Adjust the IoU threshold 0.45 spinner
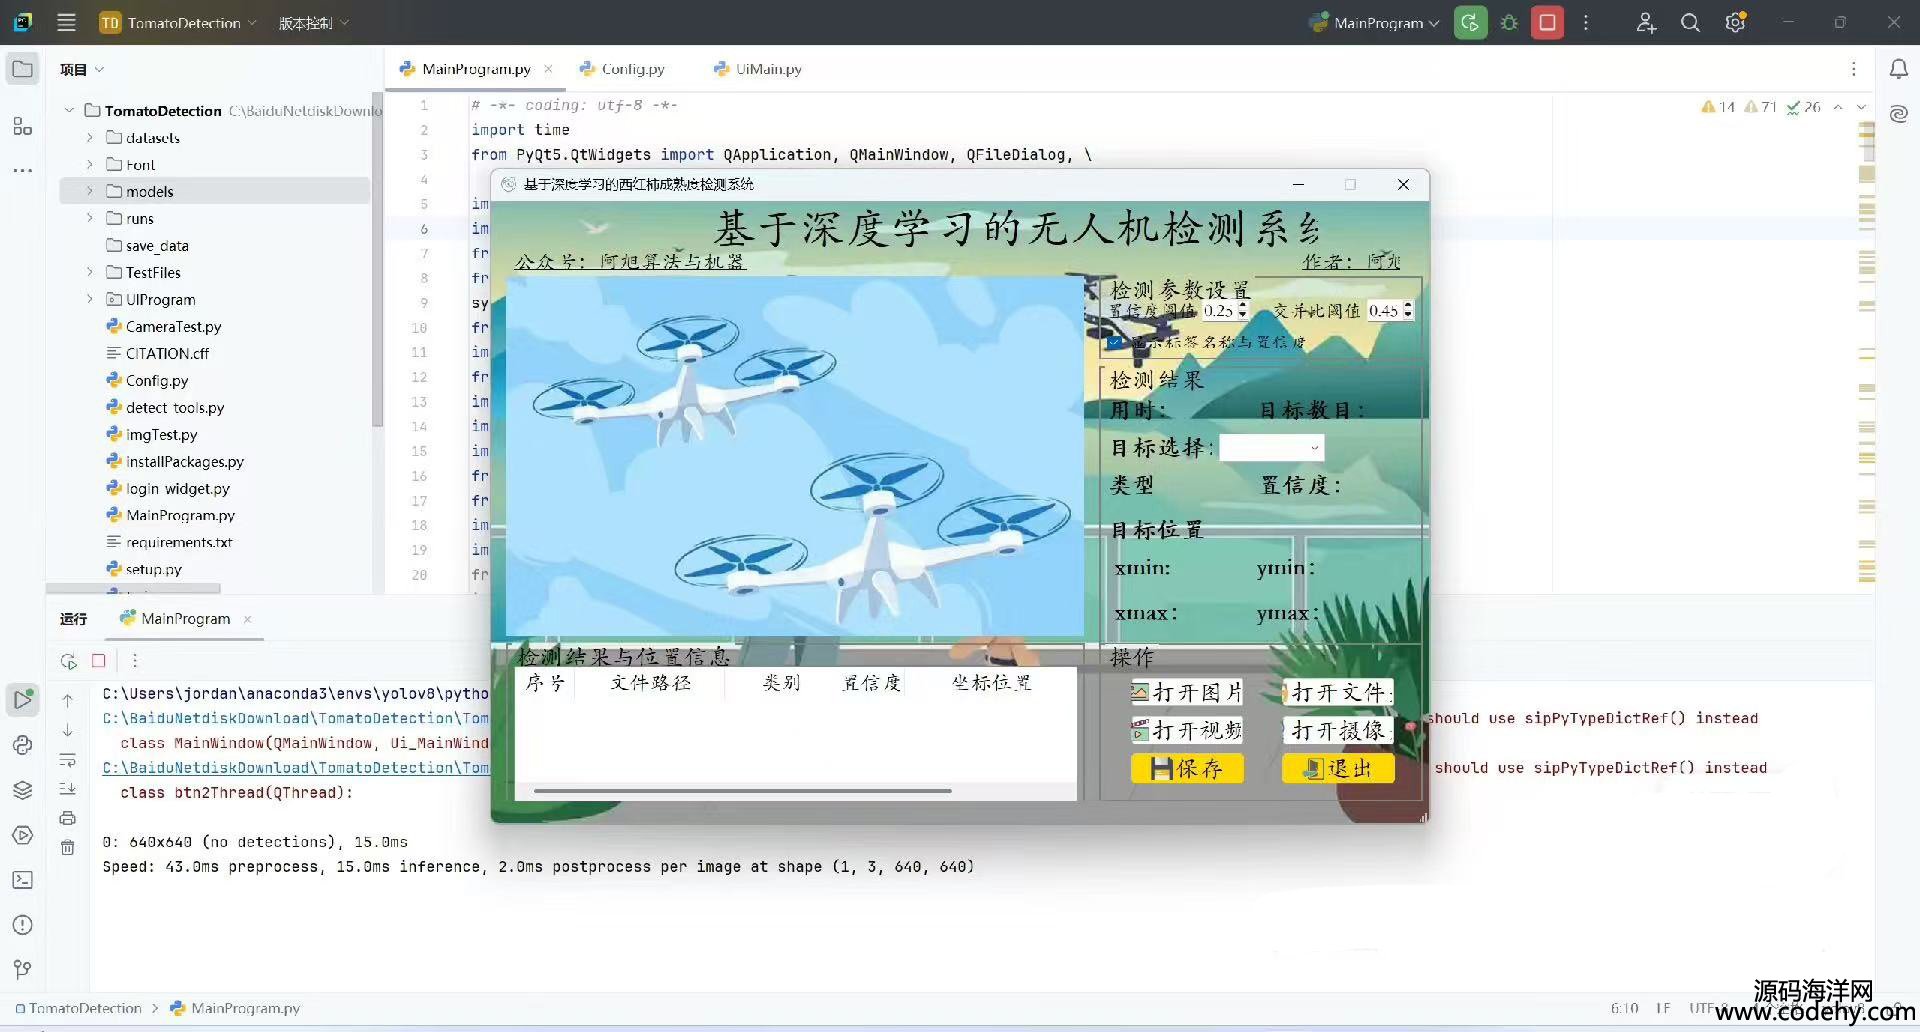Viewport: 1920px width, 1032px height. 1408,311
